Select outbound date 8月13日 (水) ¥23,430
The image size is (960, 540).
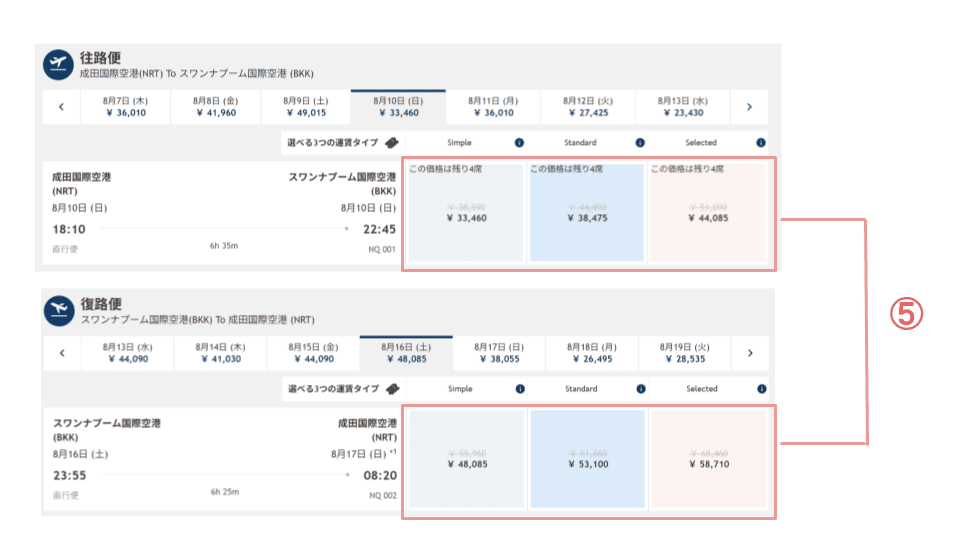point(683,107)
